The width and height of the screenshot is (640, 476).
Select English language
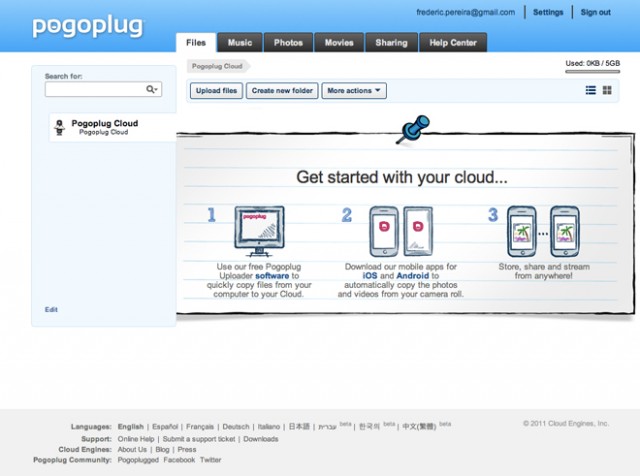tap(131, 427)
